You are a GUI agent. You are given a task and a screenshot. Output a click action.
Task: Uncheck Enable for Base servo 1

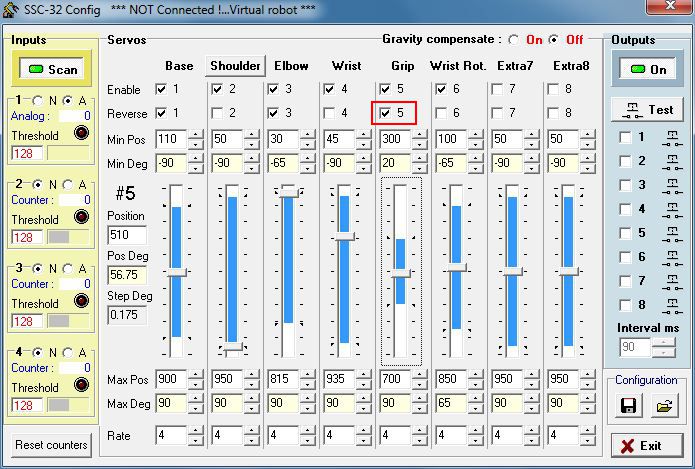pos(161,89)
